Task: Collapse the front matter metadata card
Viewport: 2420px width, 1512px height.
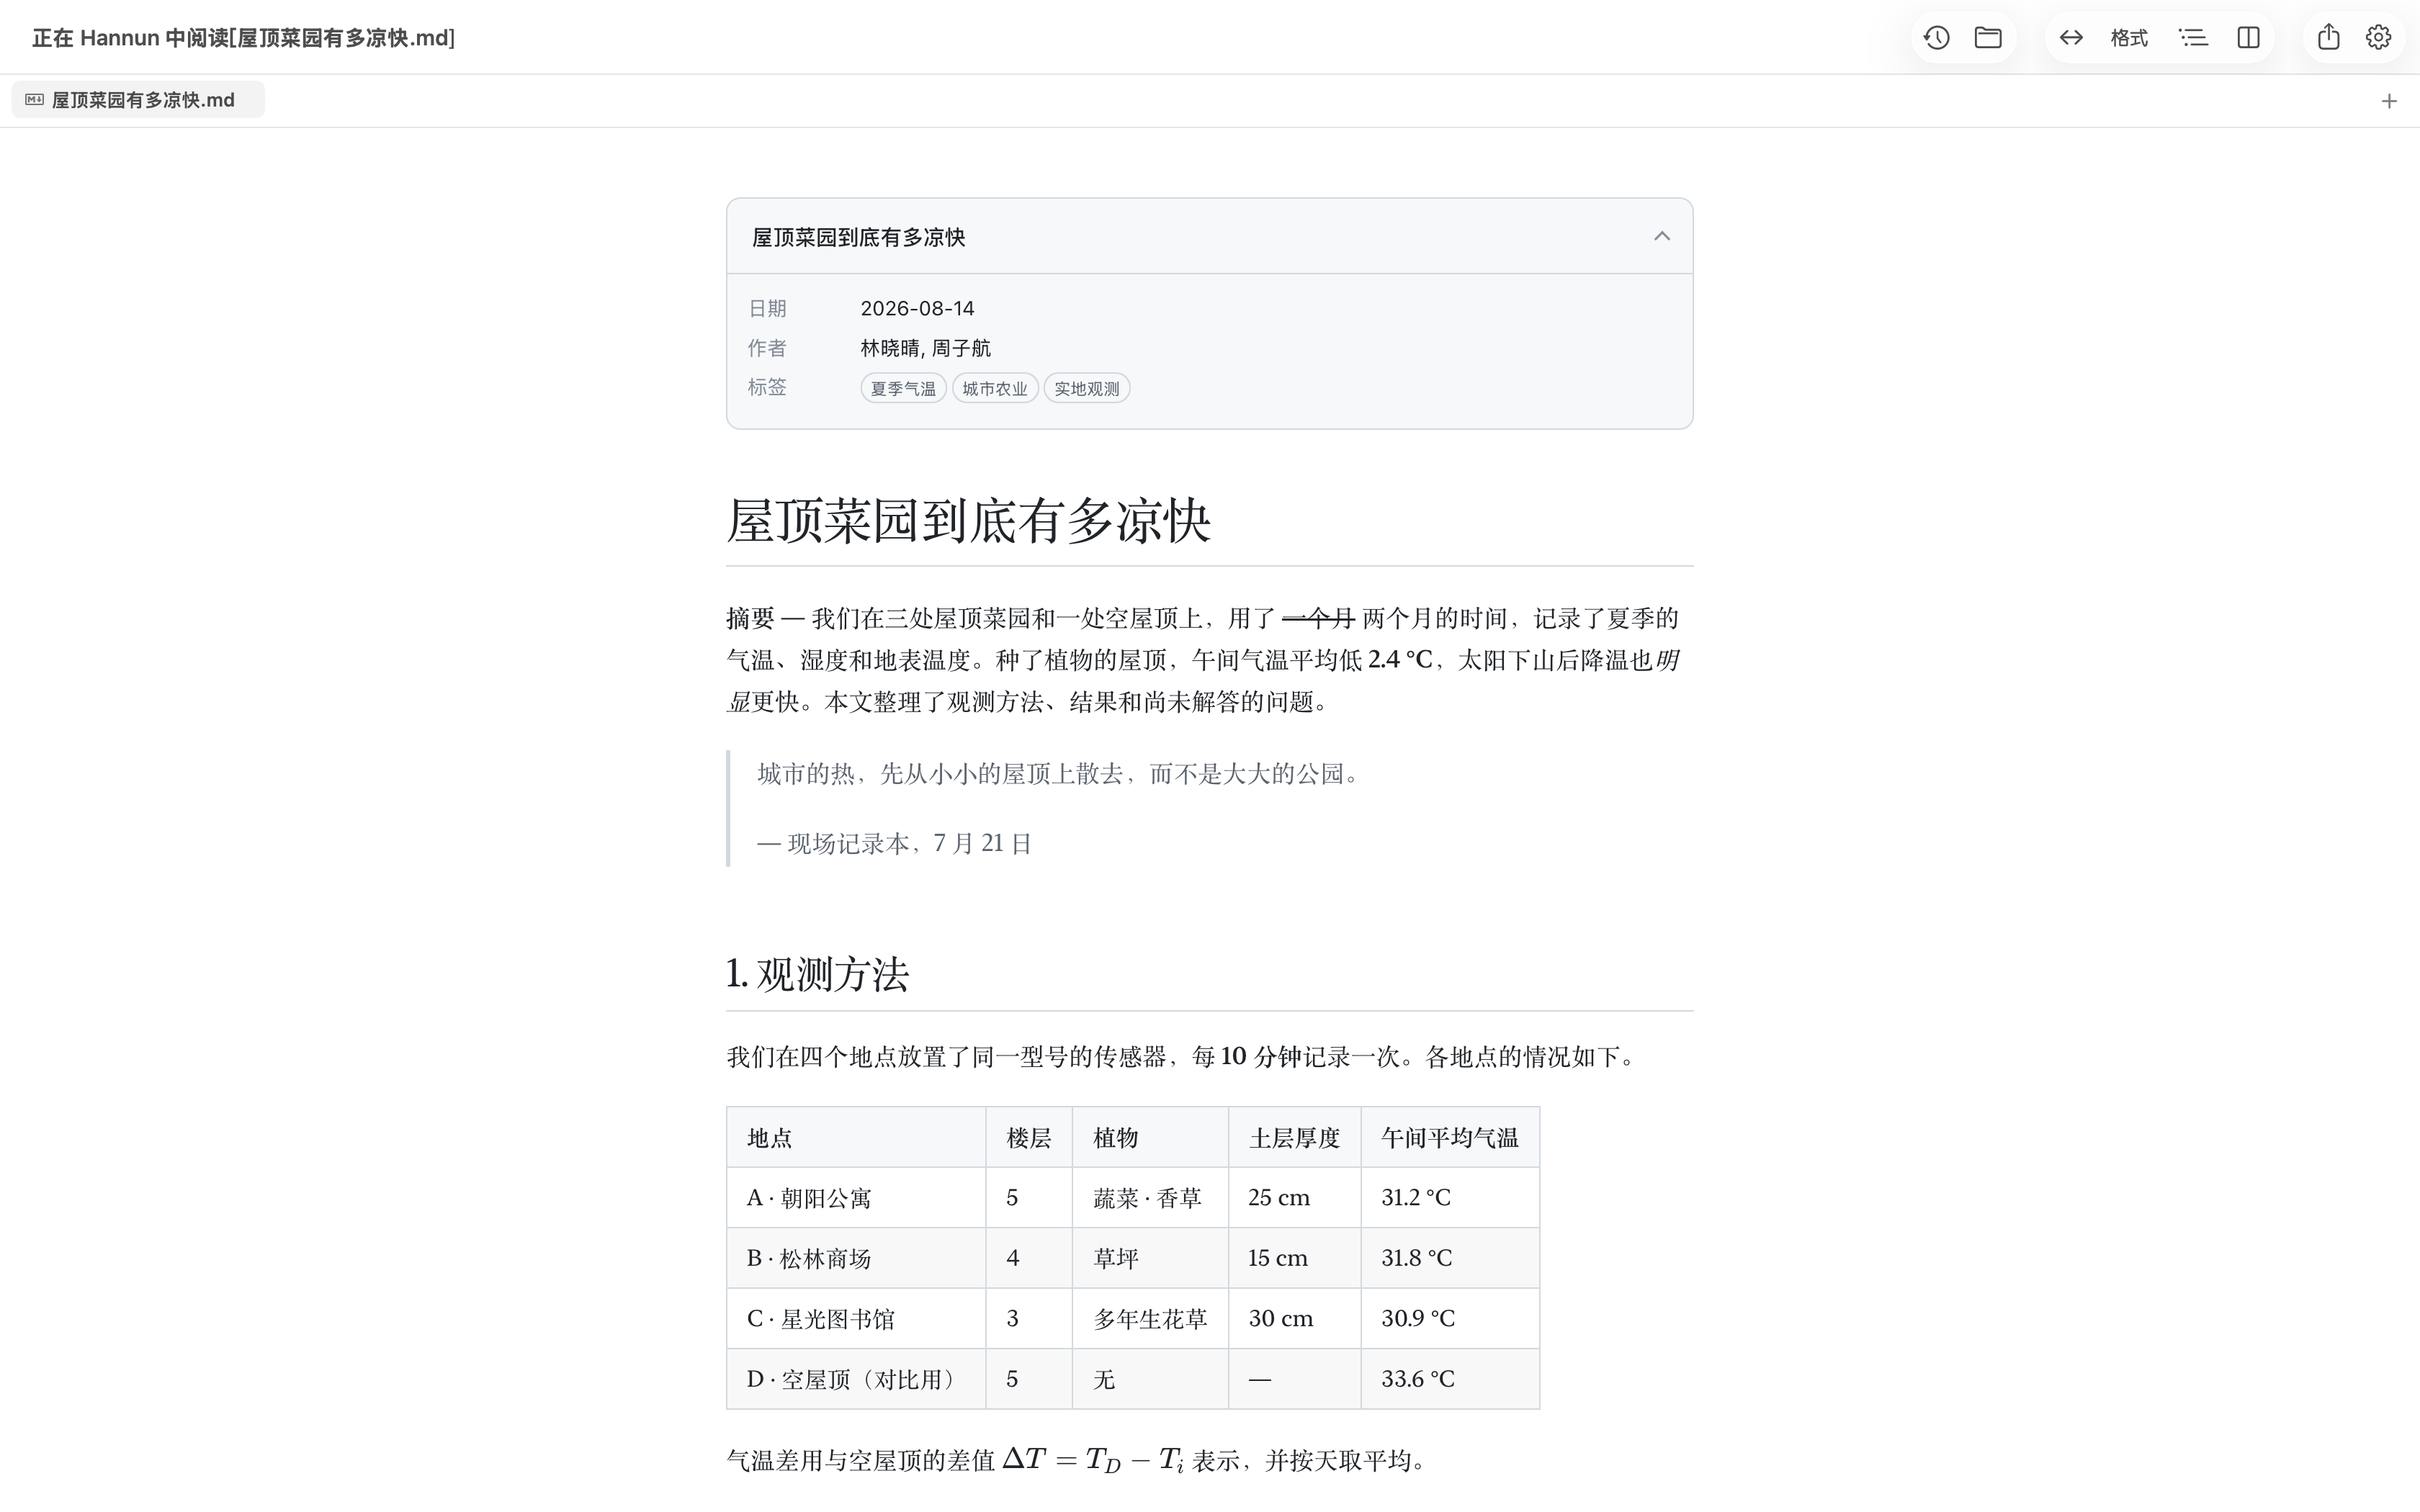Action: [x=1662, y=236]
